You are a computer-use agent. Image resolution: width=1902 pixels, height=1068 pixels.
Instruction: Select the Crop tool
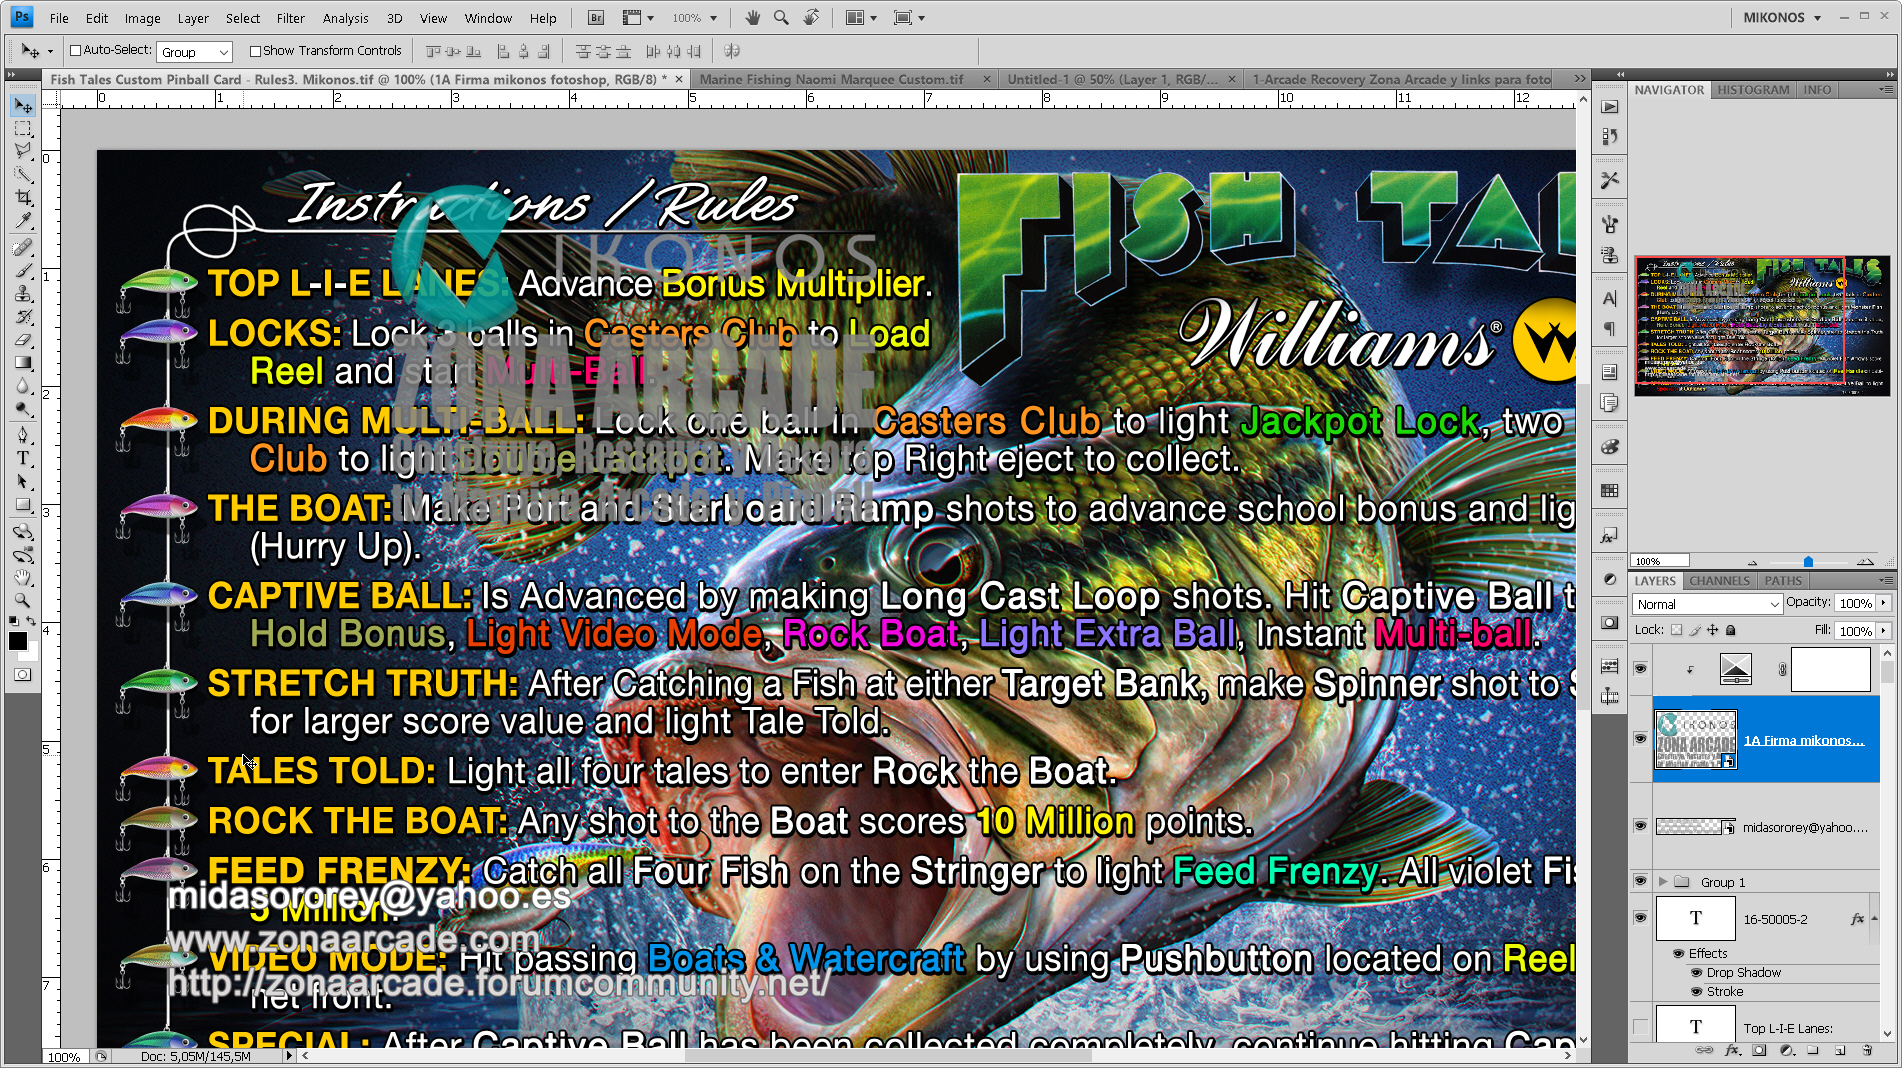coord(23,198)
